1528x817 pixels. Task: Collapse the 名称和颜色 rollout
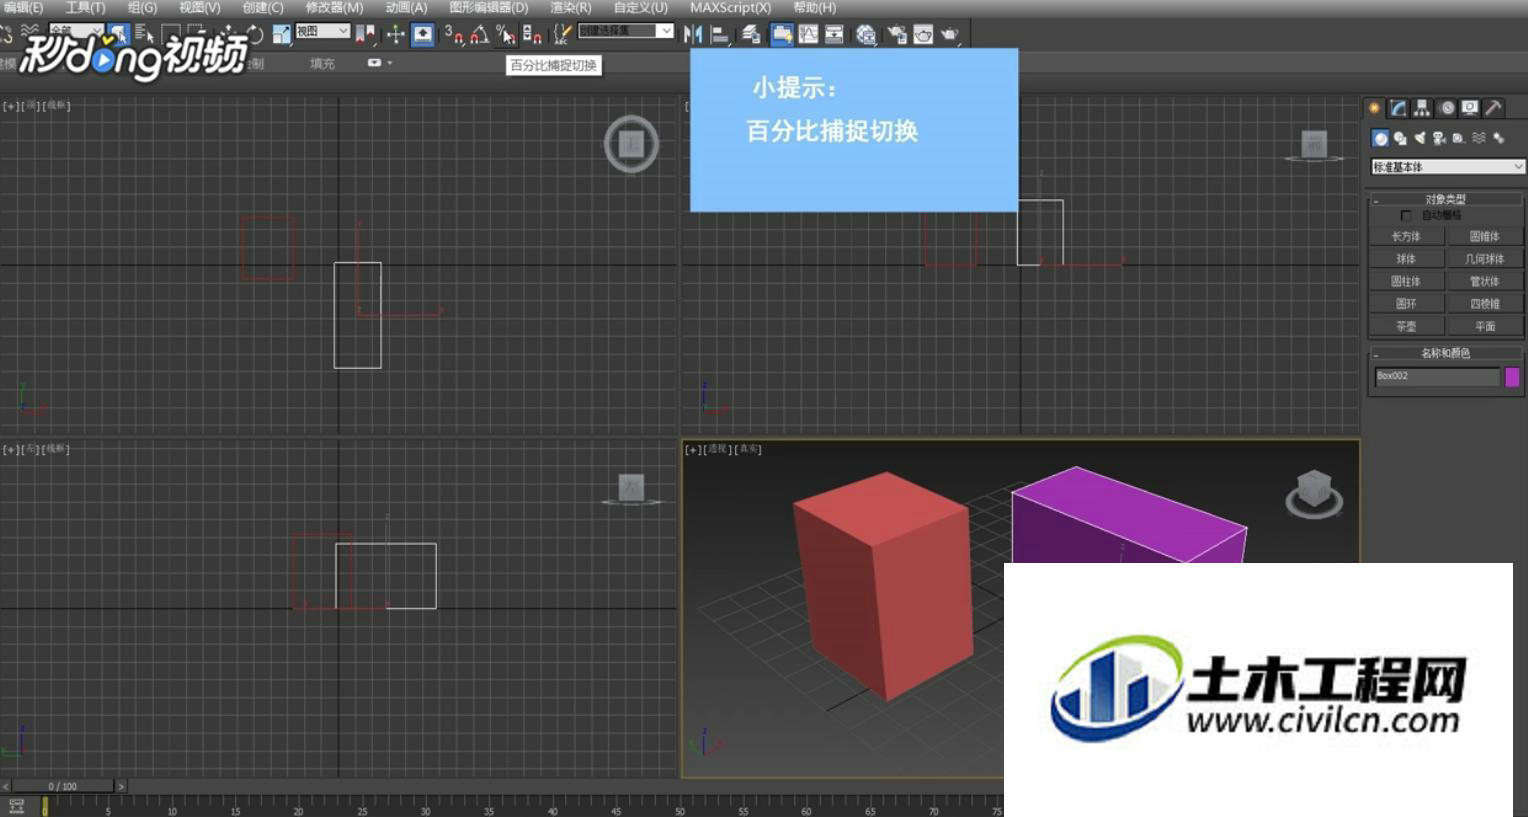[1446, 353]
